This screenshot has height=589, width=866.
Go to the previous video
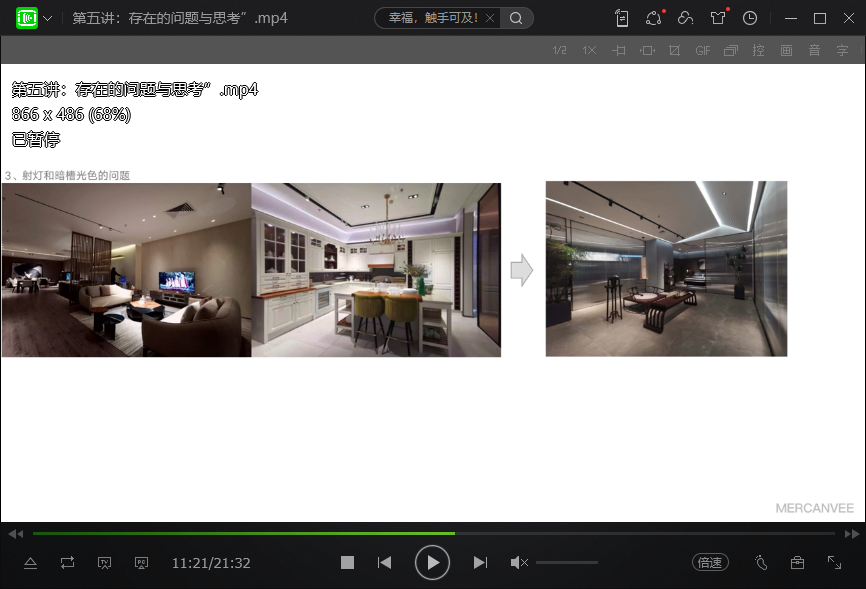384,562
